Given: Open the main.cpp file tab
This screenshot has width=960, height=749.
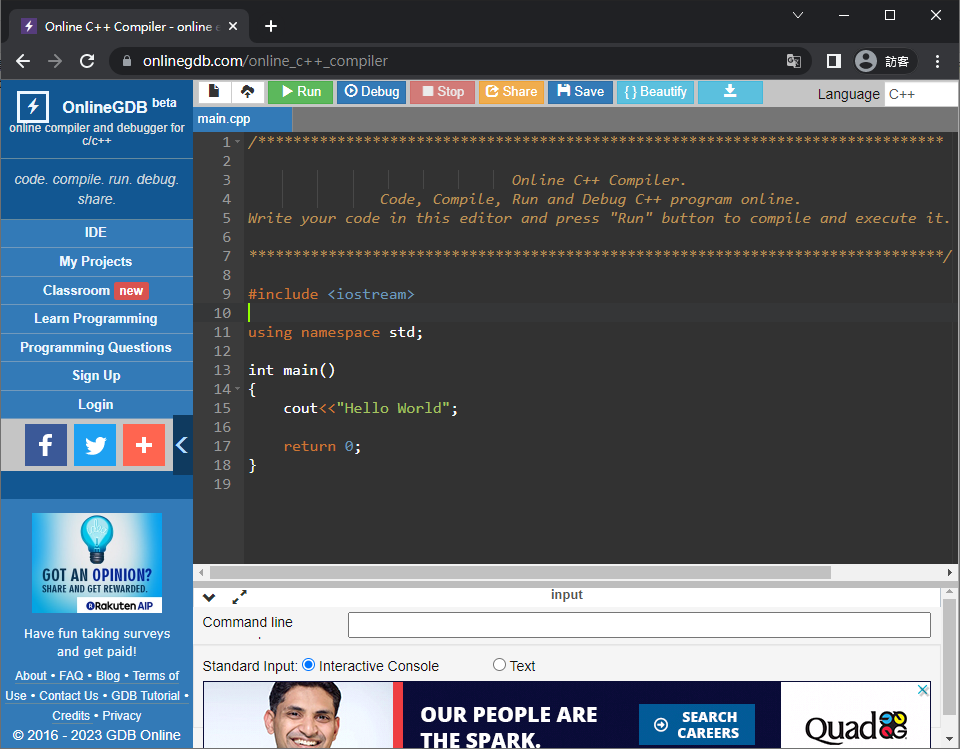Looking at the screenshot, I should coord(224,119).
